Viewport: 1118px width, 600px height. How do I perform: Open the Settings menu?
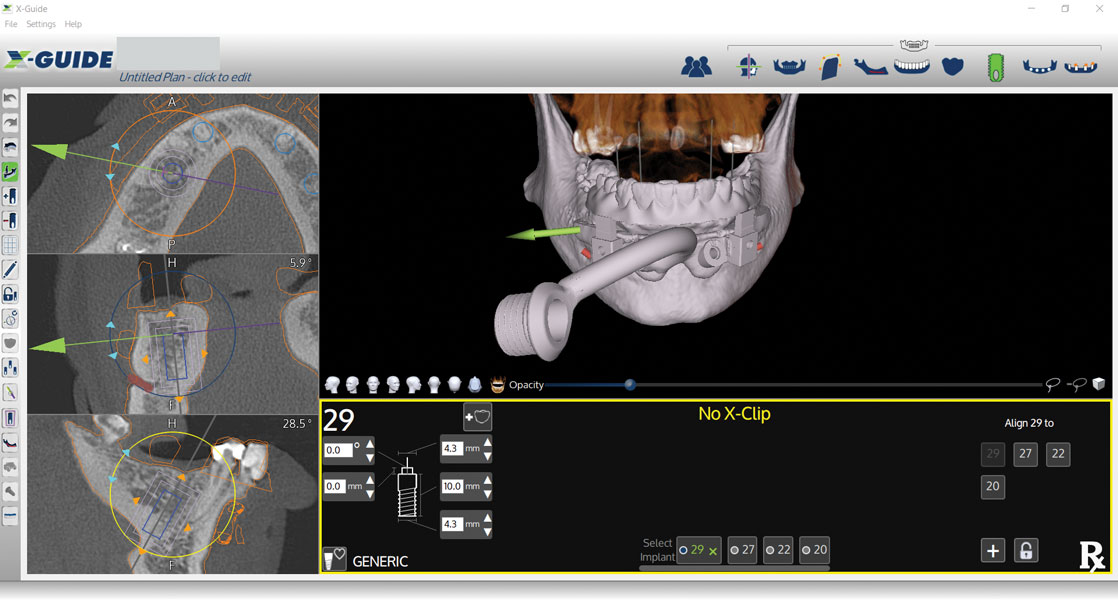pyautogui.click(x=41, y=24)
